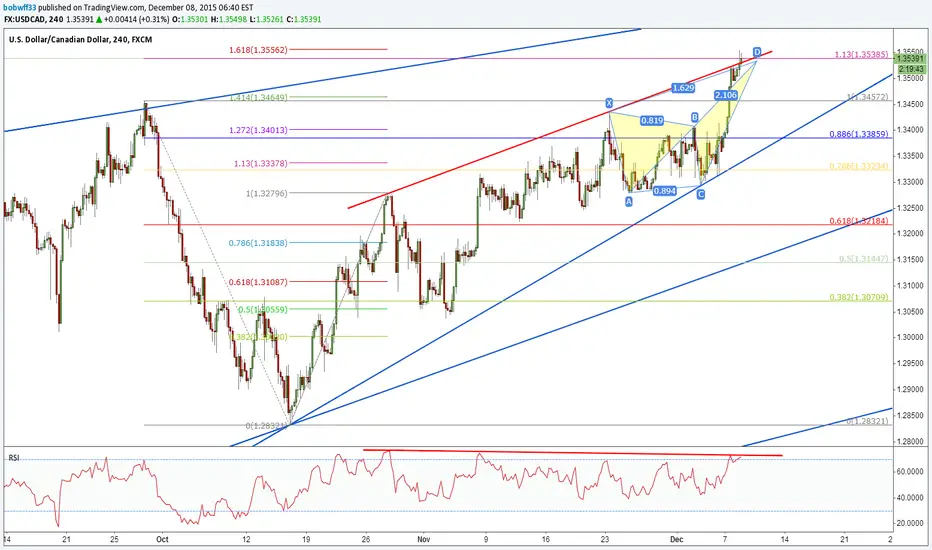Click the 1(1.32796) Fibonacci label

pyautogui.click(x=266, y=193)
